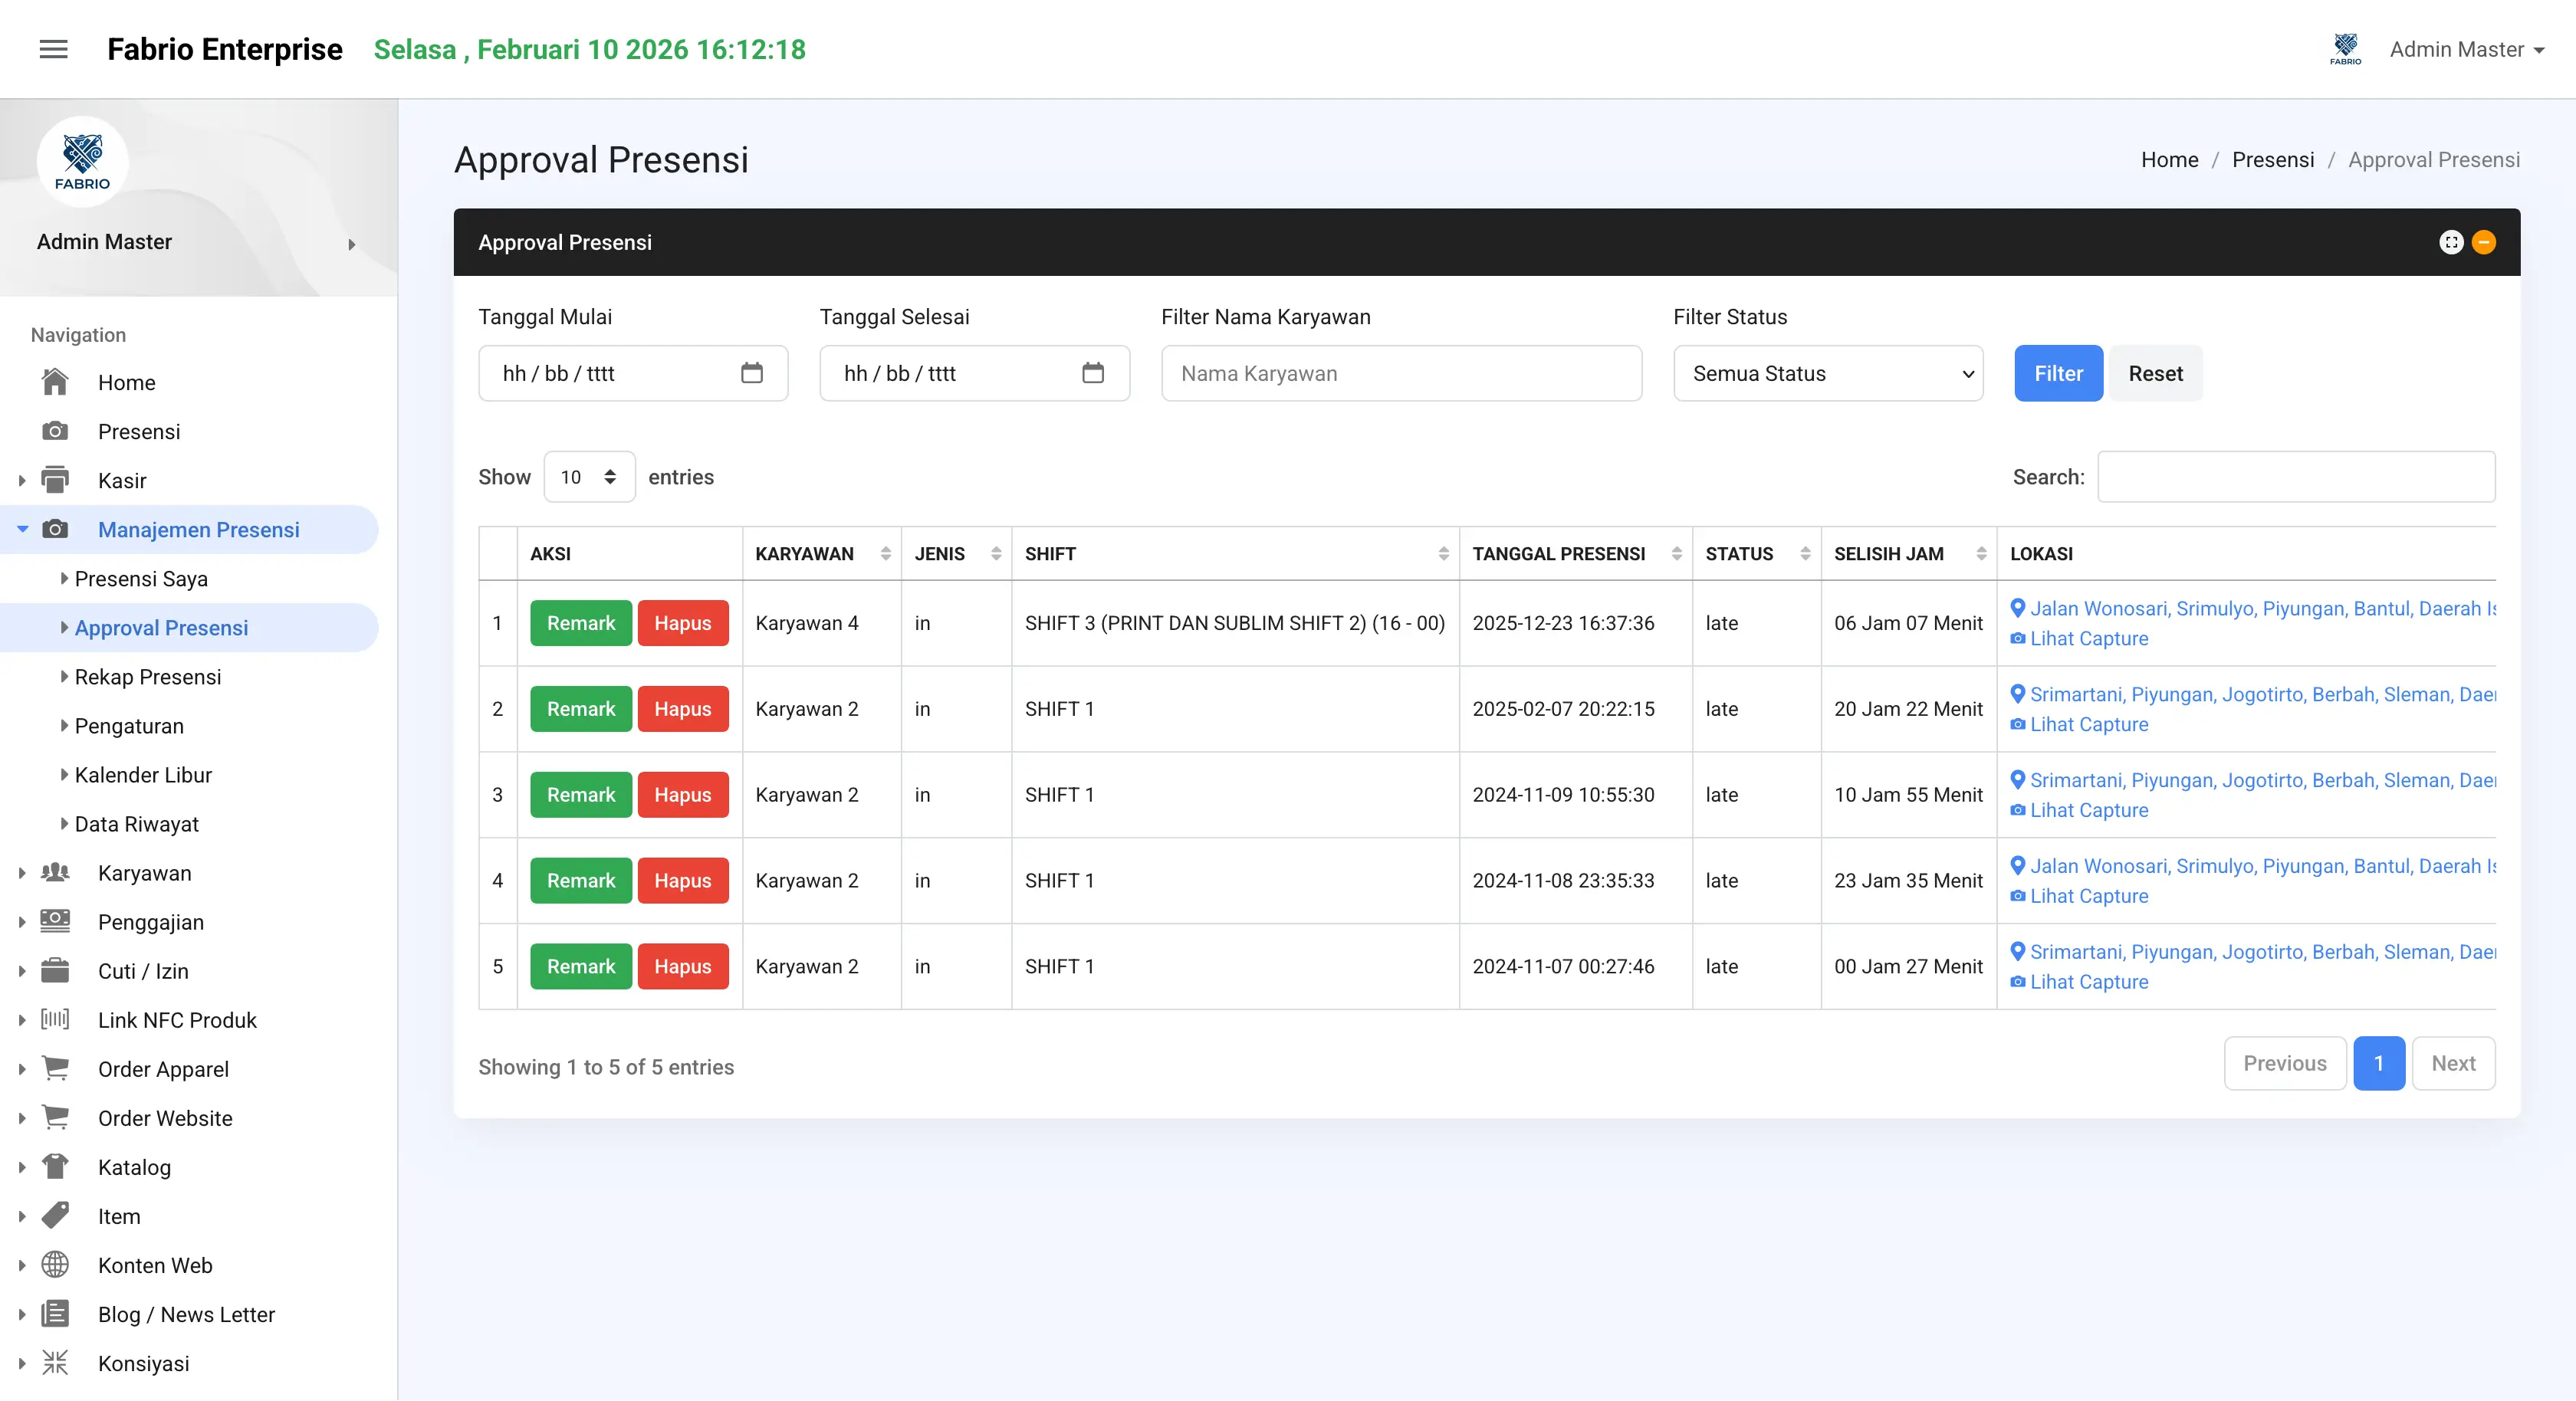Click the fullscreen icon in panel header
The image size is (2576, 1401).
[2450, 242]
